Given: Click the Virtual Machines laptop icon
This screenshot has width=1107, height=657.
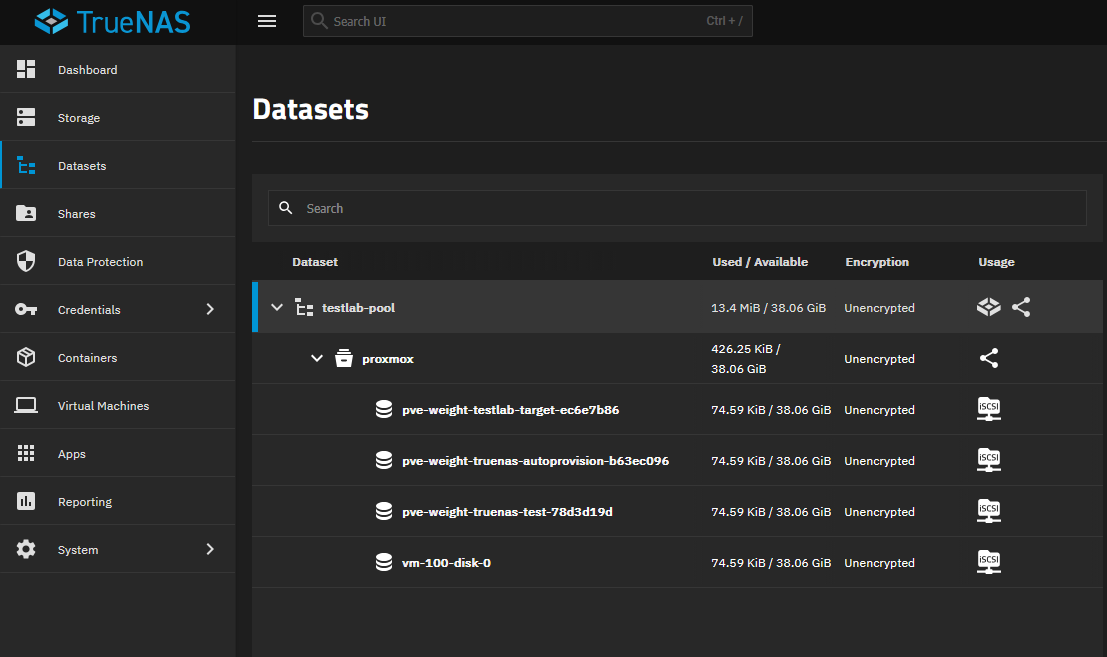Looking at the screenshot, I should tap(26, 405).
